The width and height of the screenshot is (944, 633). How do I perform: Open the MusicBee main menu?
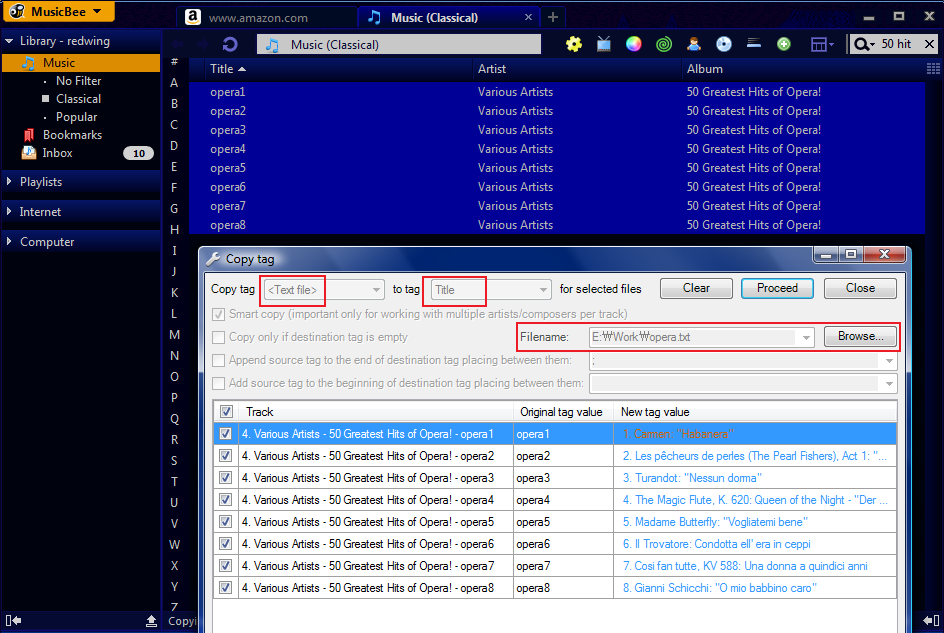click(59, 11)
